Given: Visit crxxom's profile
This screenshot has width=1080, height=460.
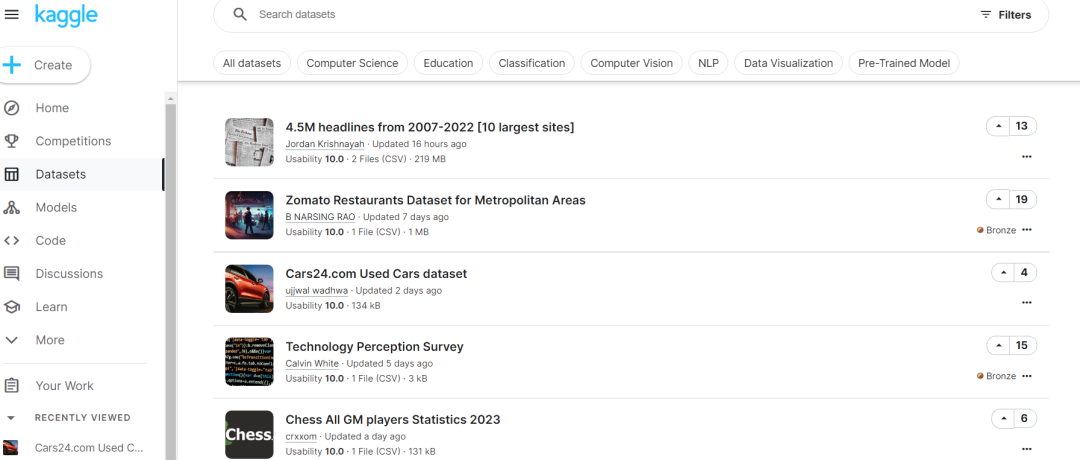Looking at the screenshot, I should coord(301,437).
